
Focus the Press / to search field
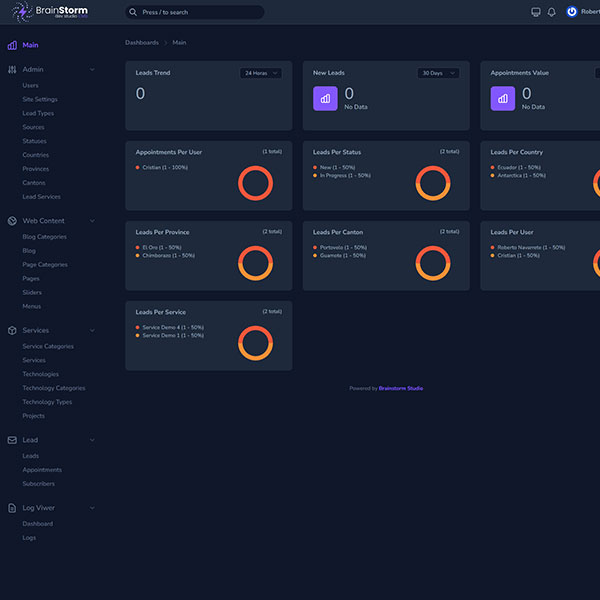click(x=195, y=12)
